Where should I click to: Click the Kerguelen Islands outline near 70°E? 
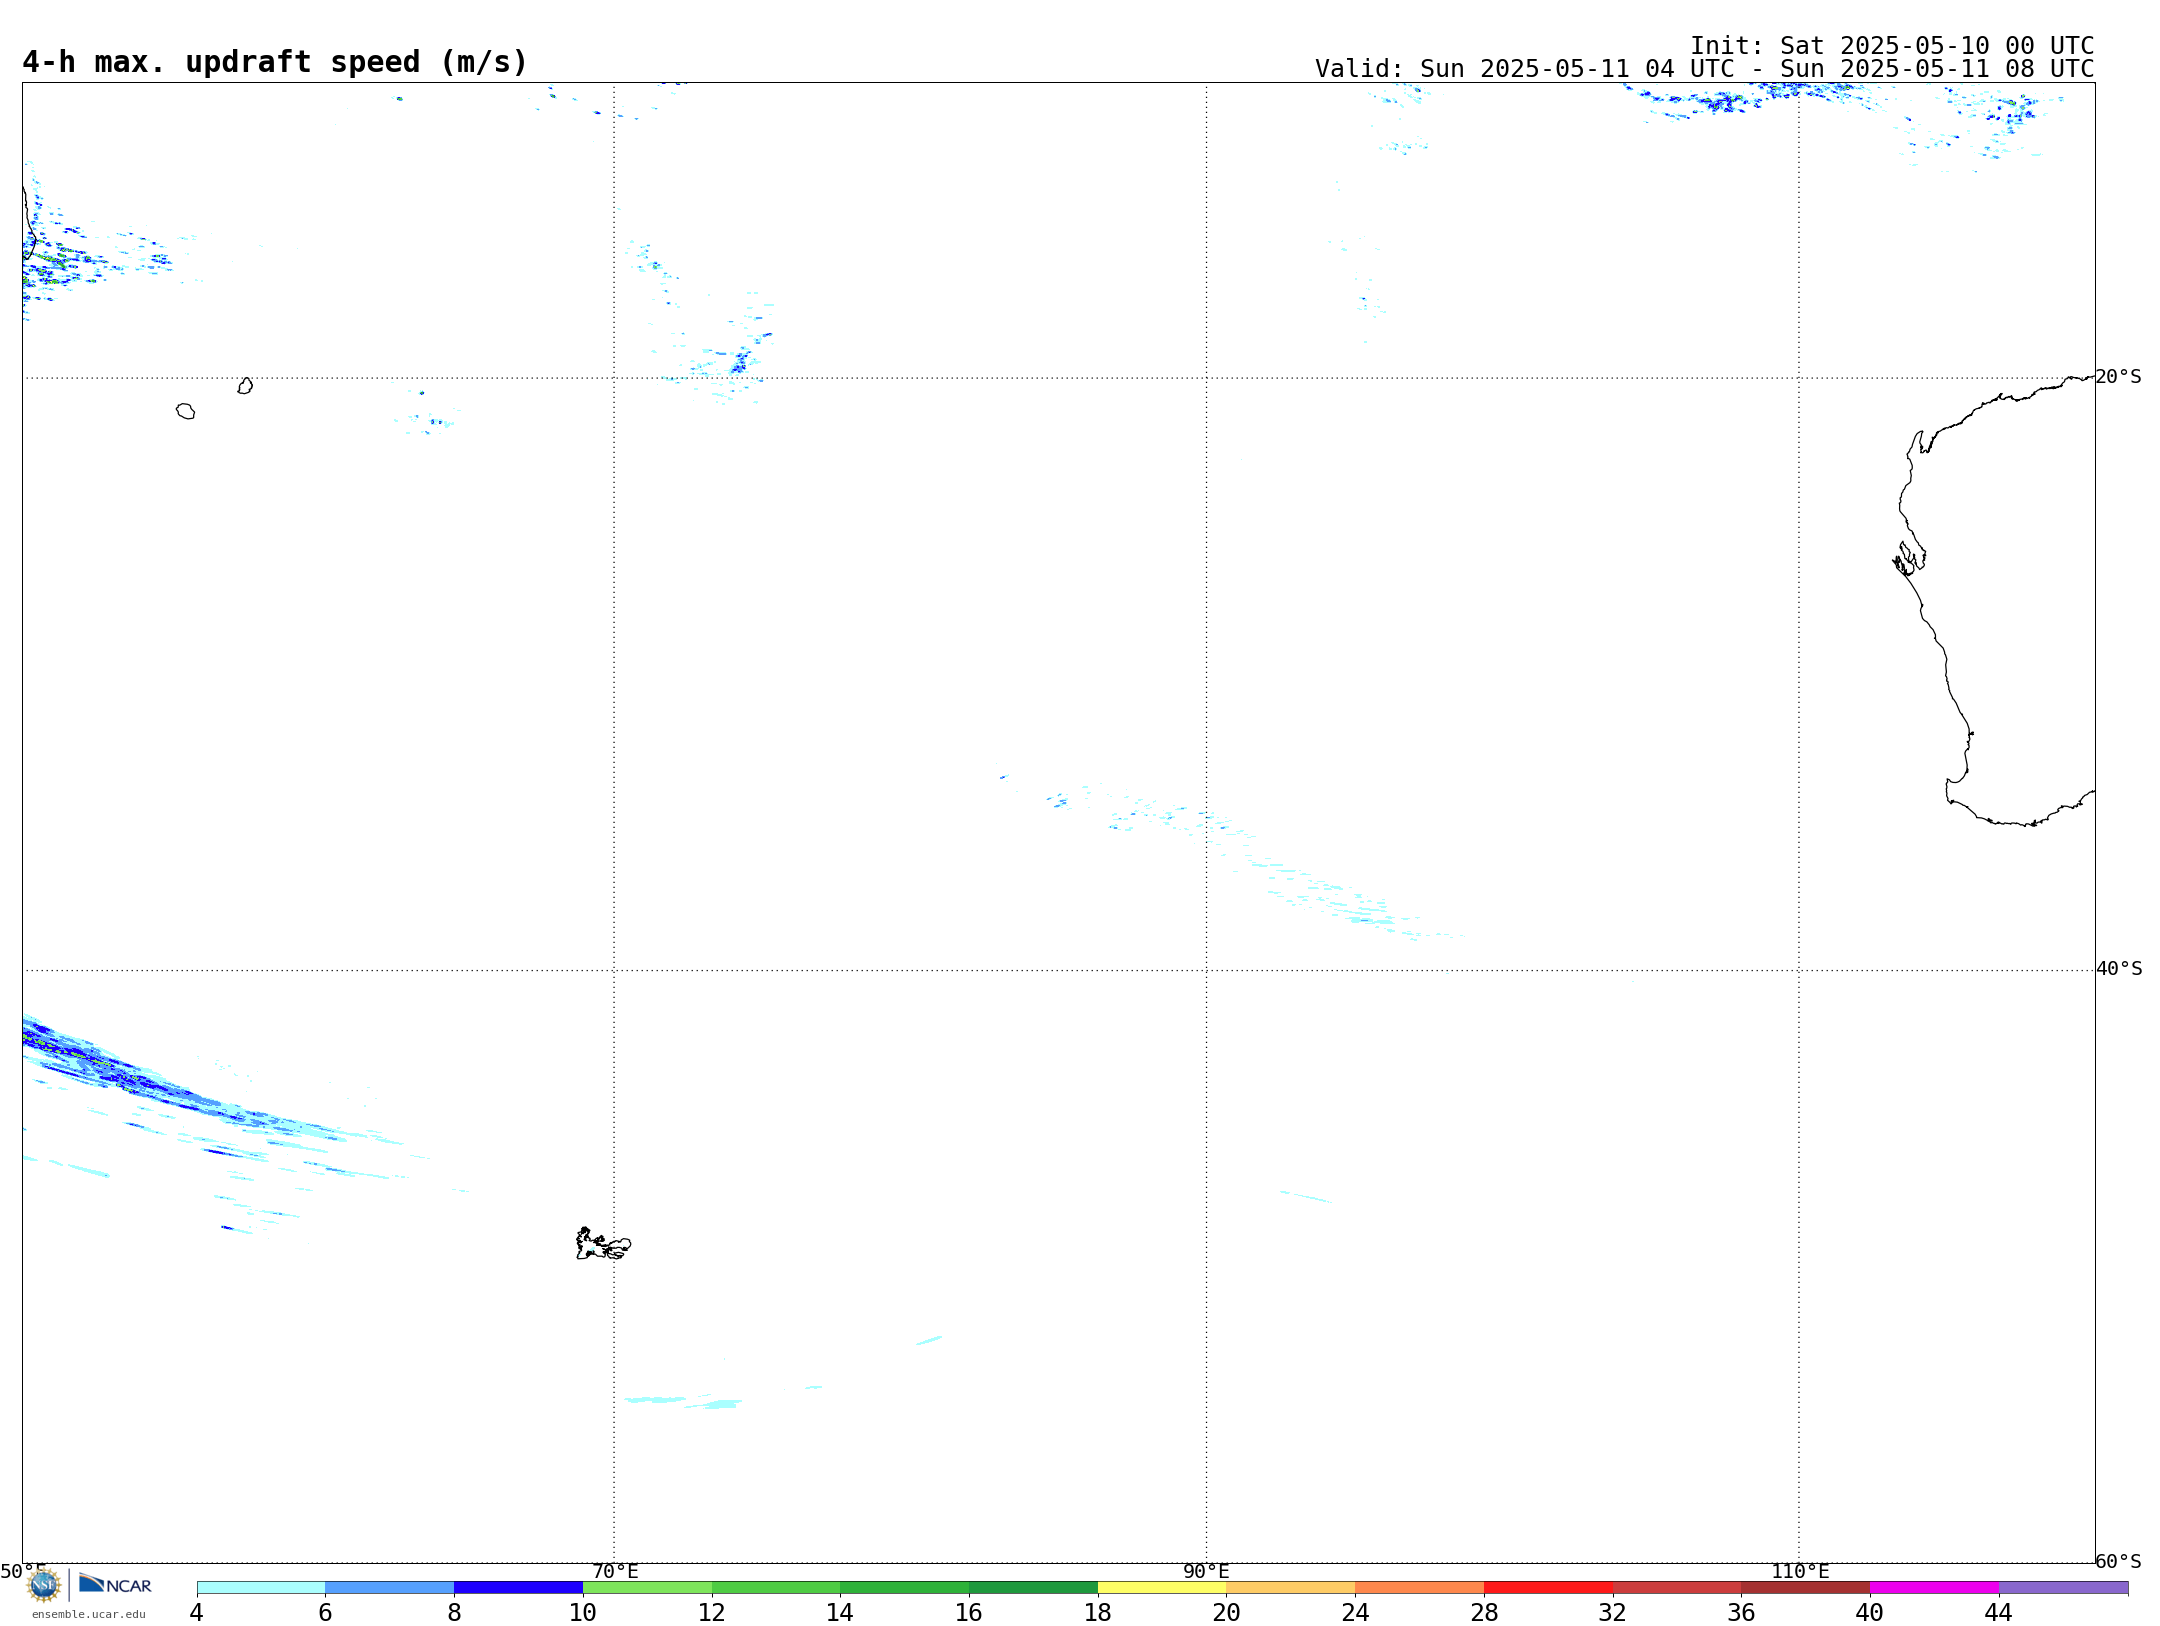603,1244
